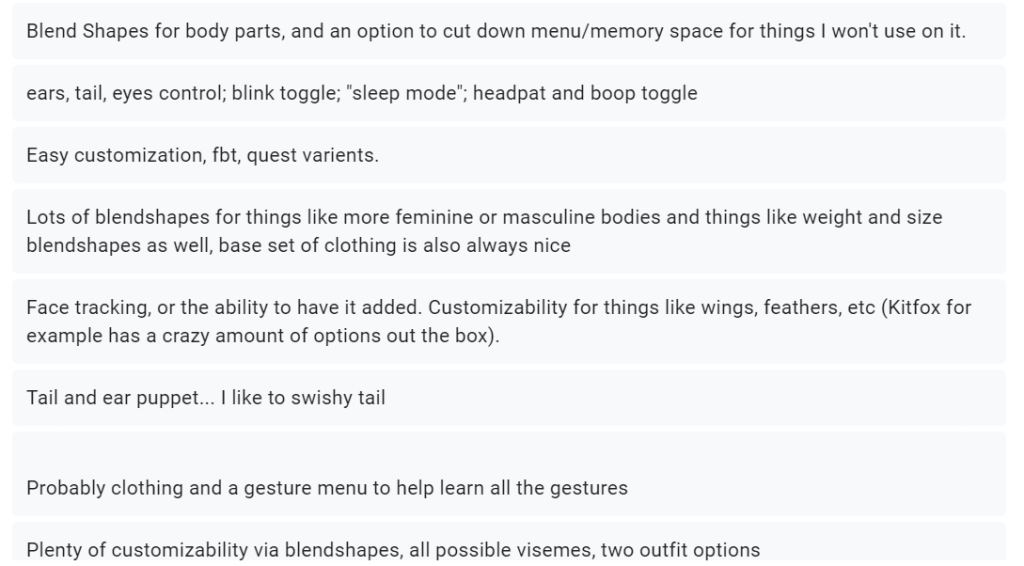Select the ears, tail, eyes control response

coord(361,93)
